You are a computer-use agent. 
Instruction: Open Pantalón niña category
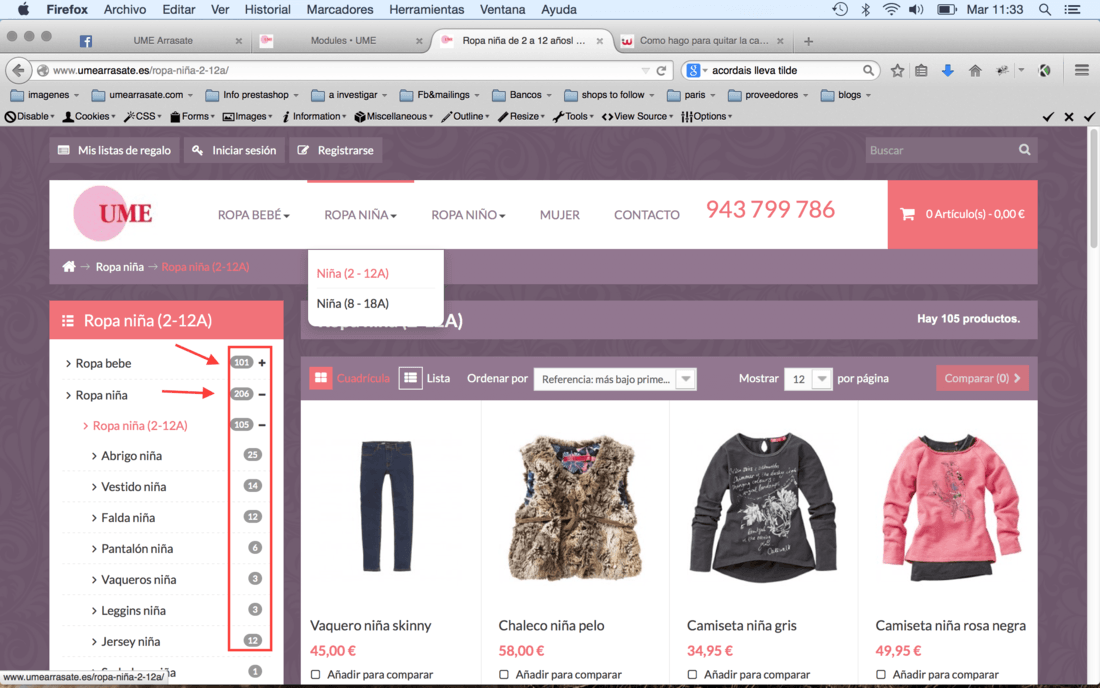[x=137, y=548]
